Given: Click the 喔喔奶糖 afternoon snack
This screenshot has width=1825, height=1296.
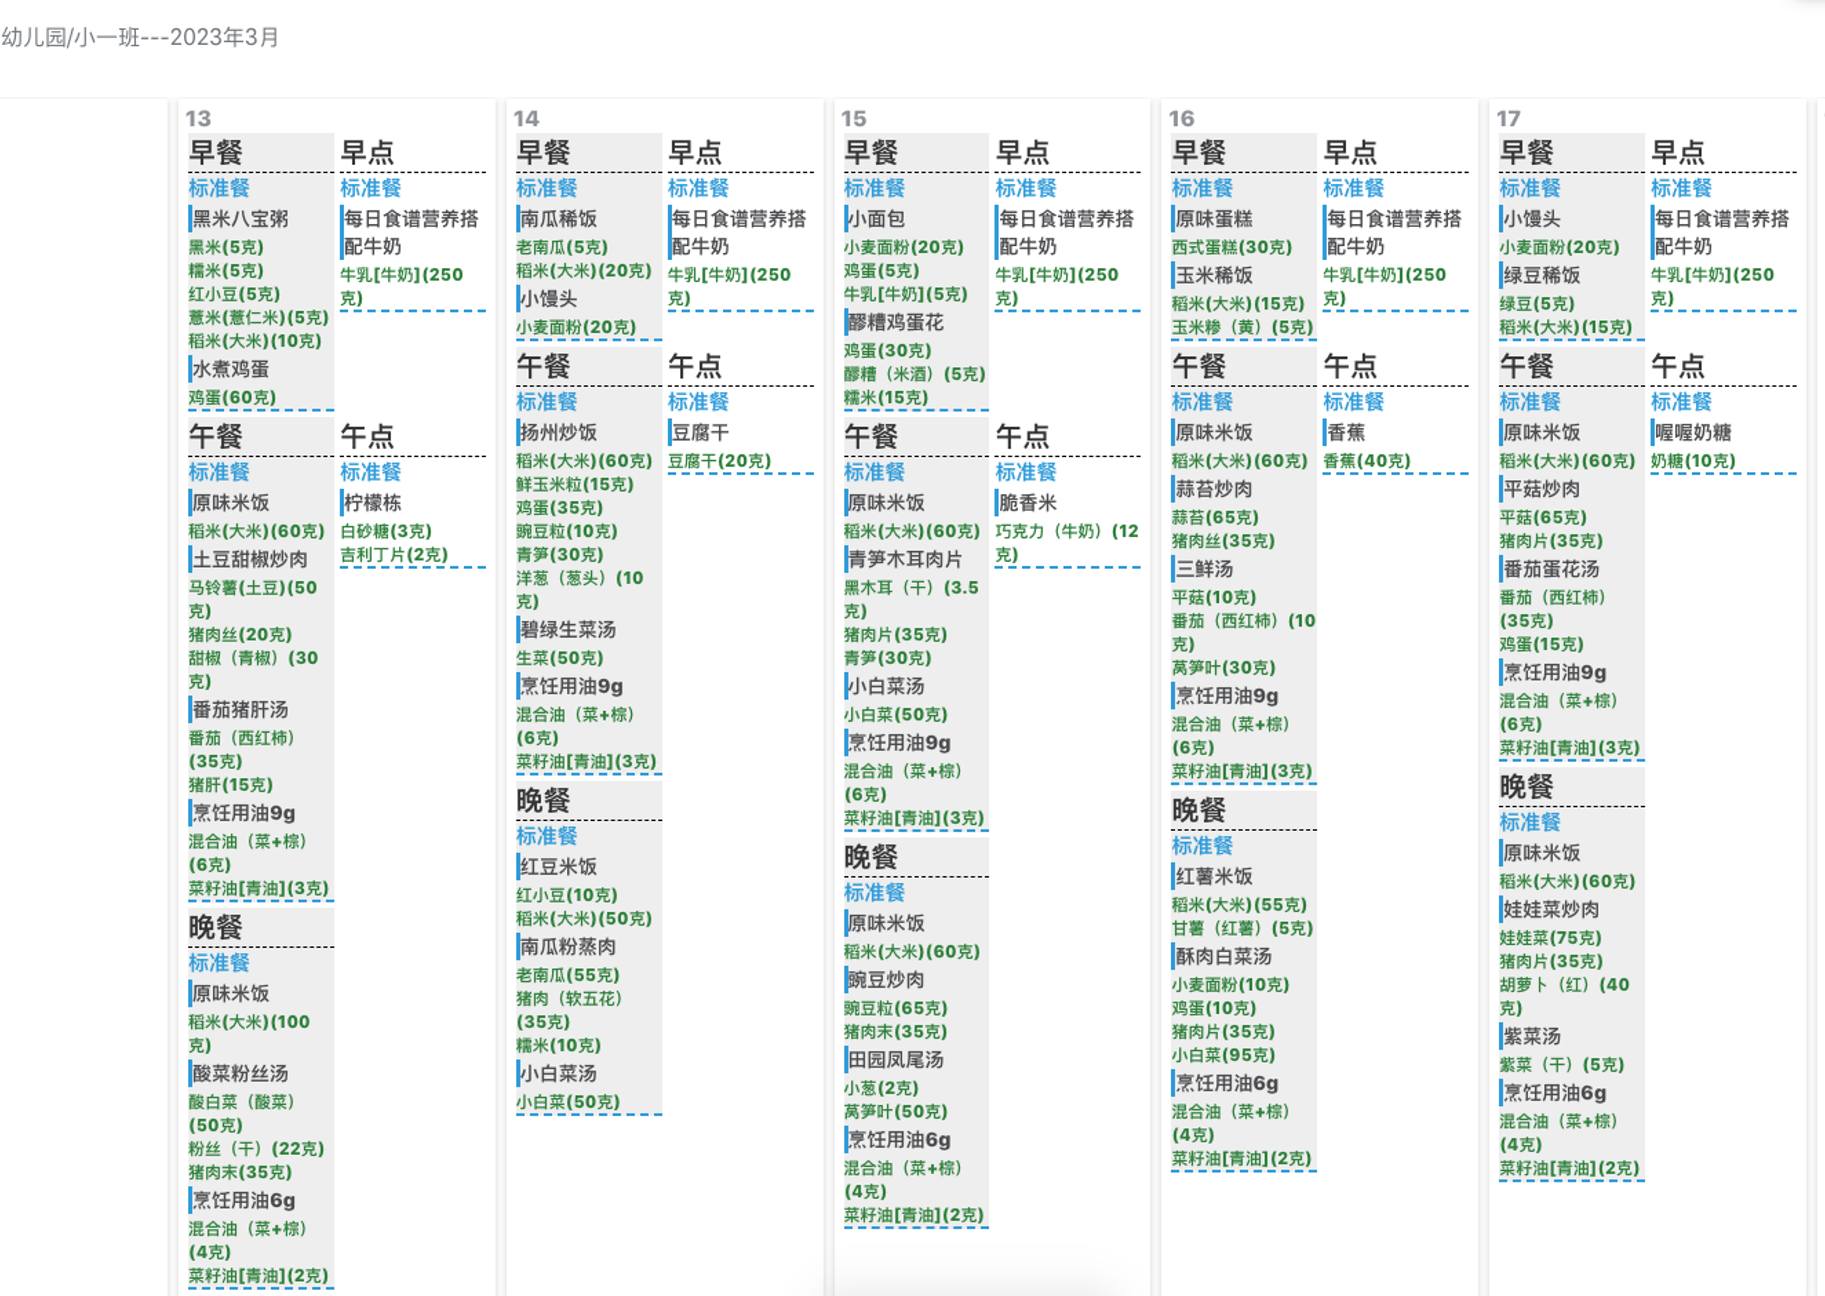Looking at the screenshot, I should pyautogui.click(x=1693, y=432).
